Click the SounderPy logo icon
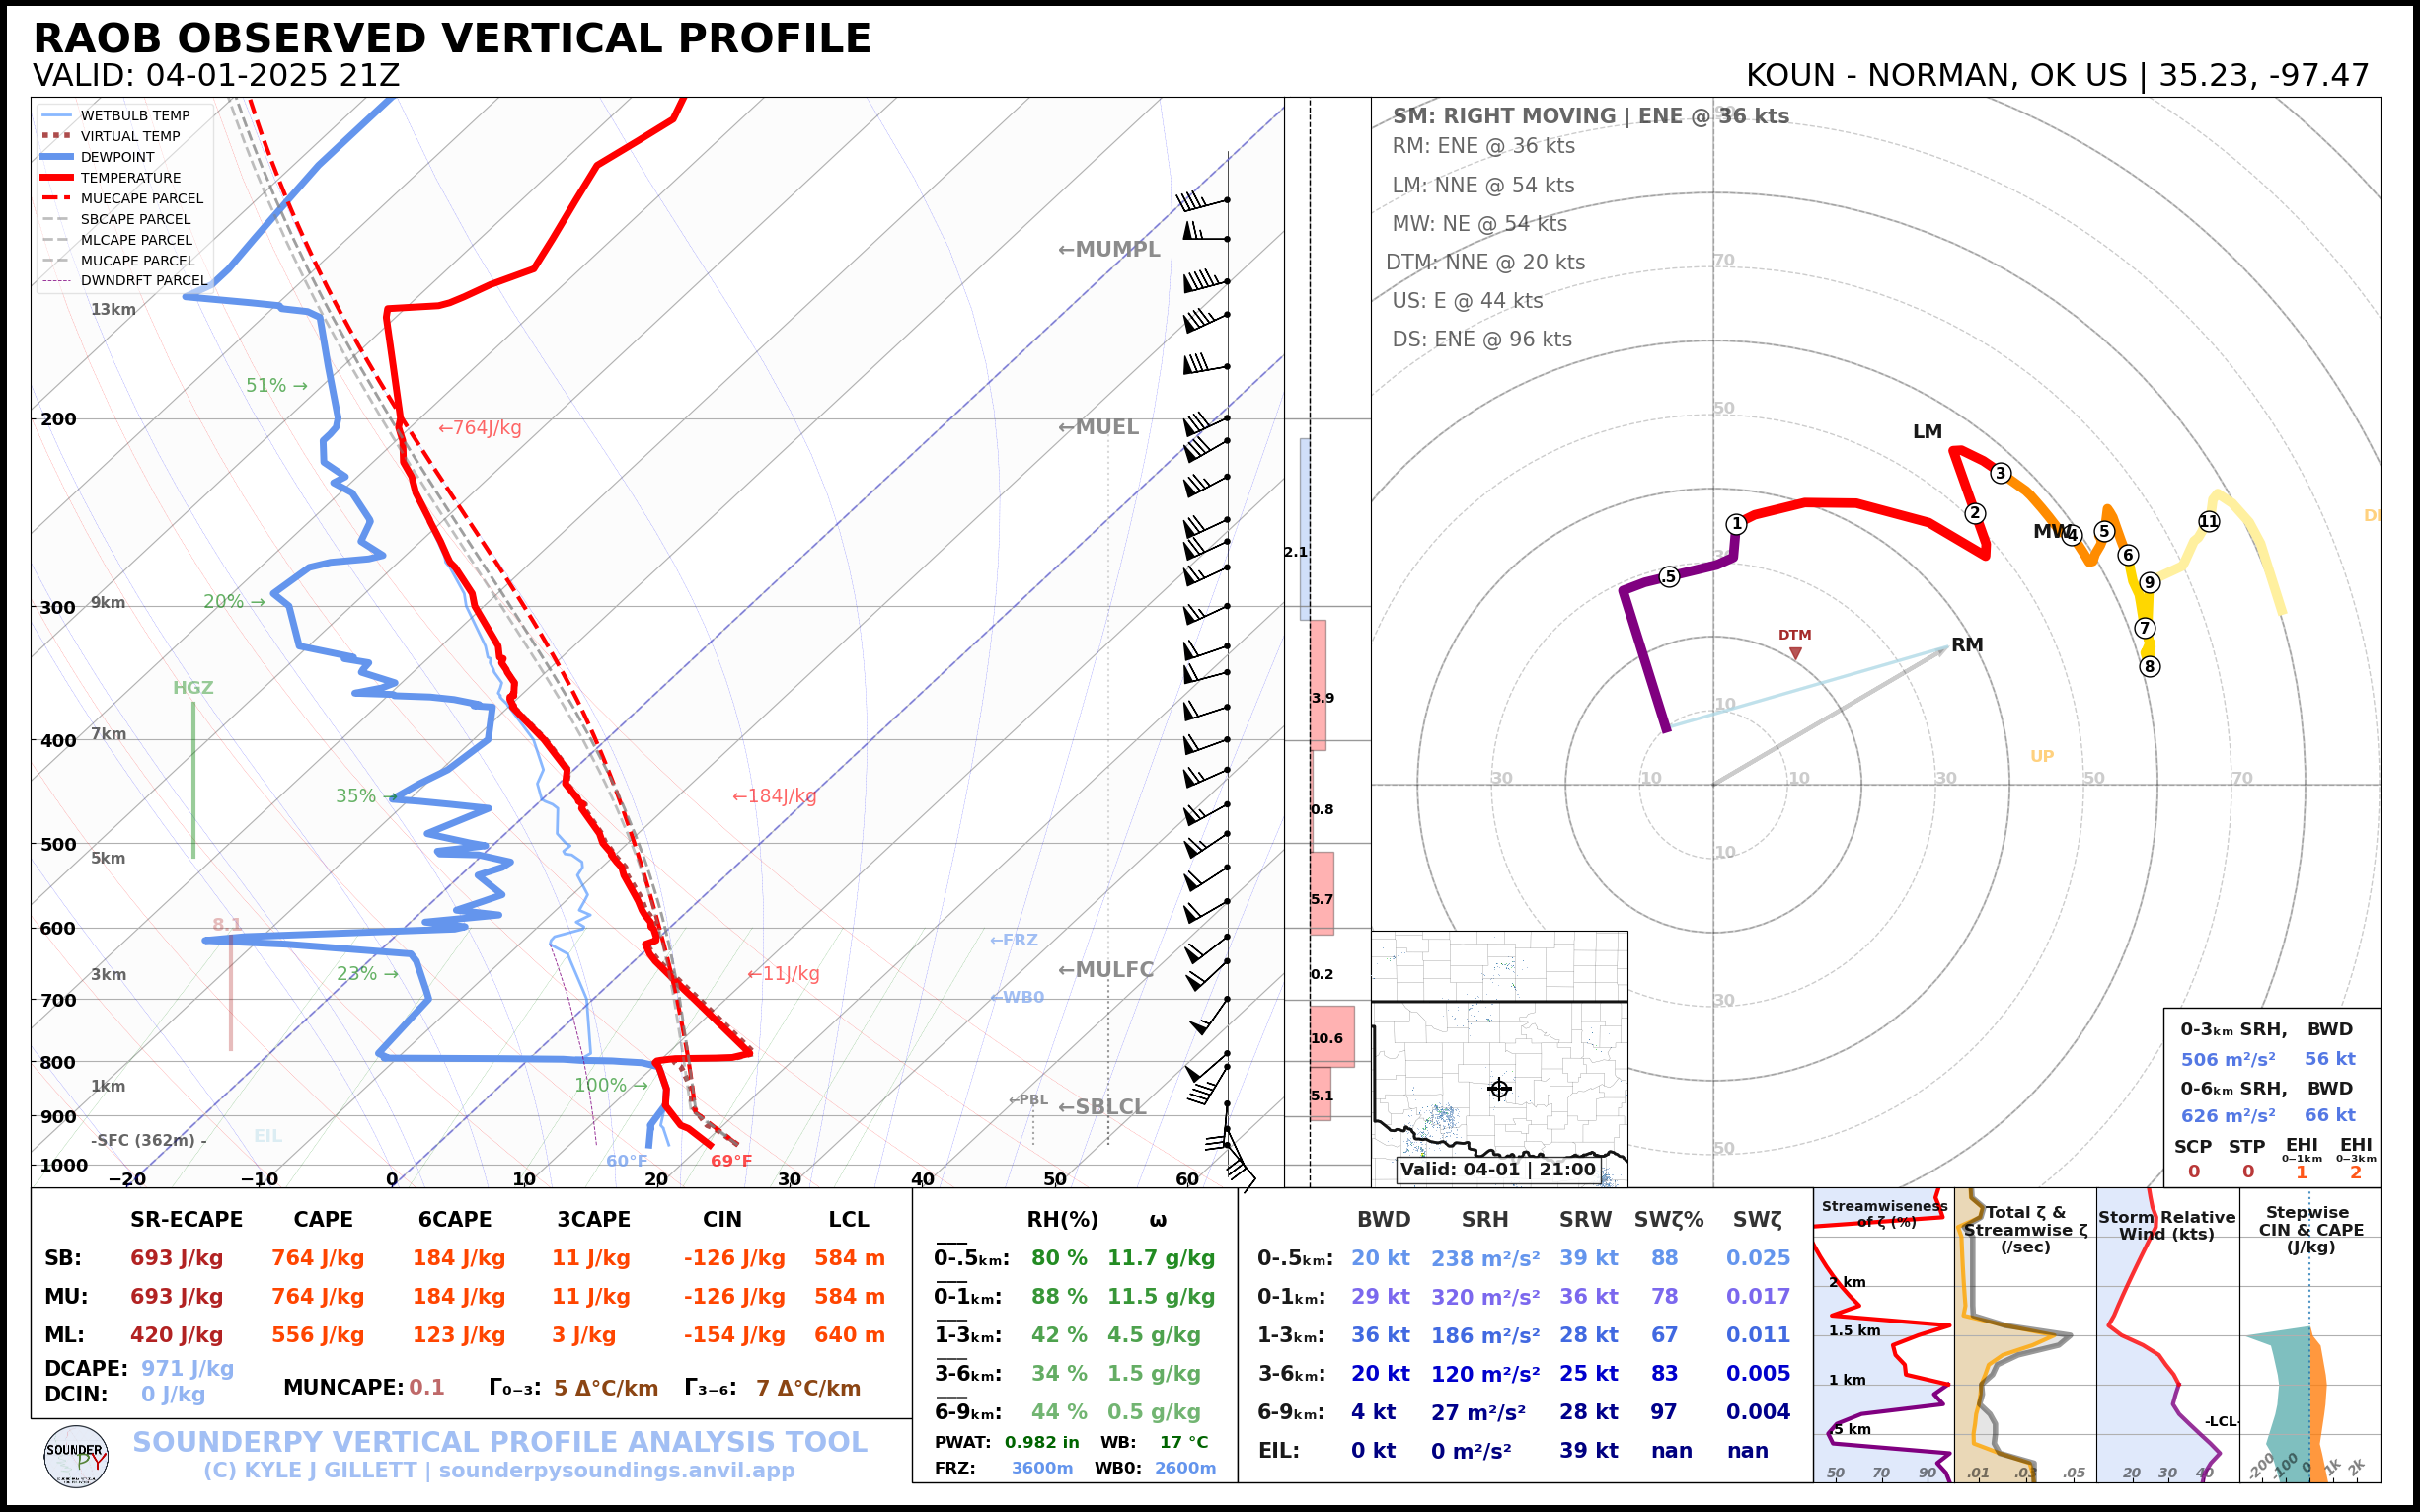Screen dimensions: 2420x1512 tap(76, 1456)
